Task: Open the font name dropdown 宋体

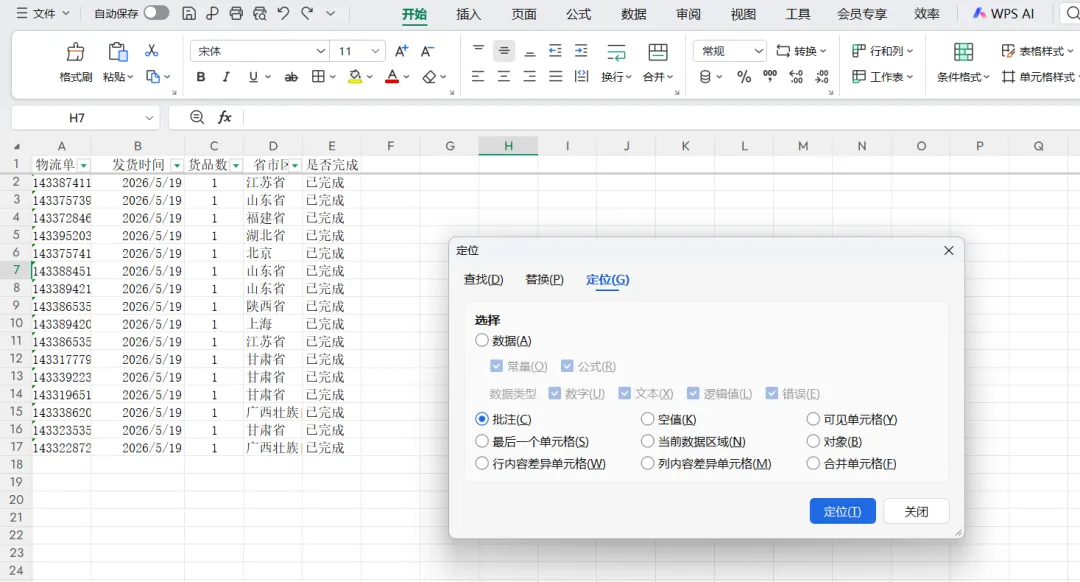Action: pyautogui.click(x=259, y=51)
